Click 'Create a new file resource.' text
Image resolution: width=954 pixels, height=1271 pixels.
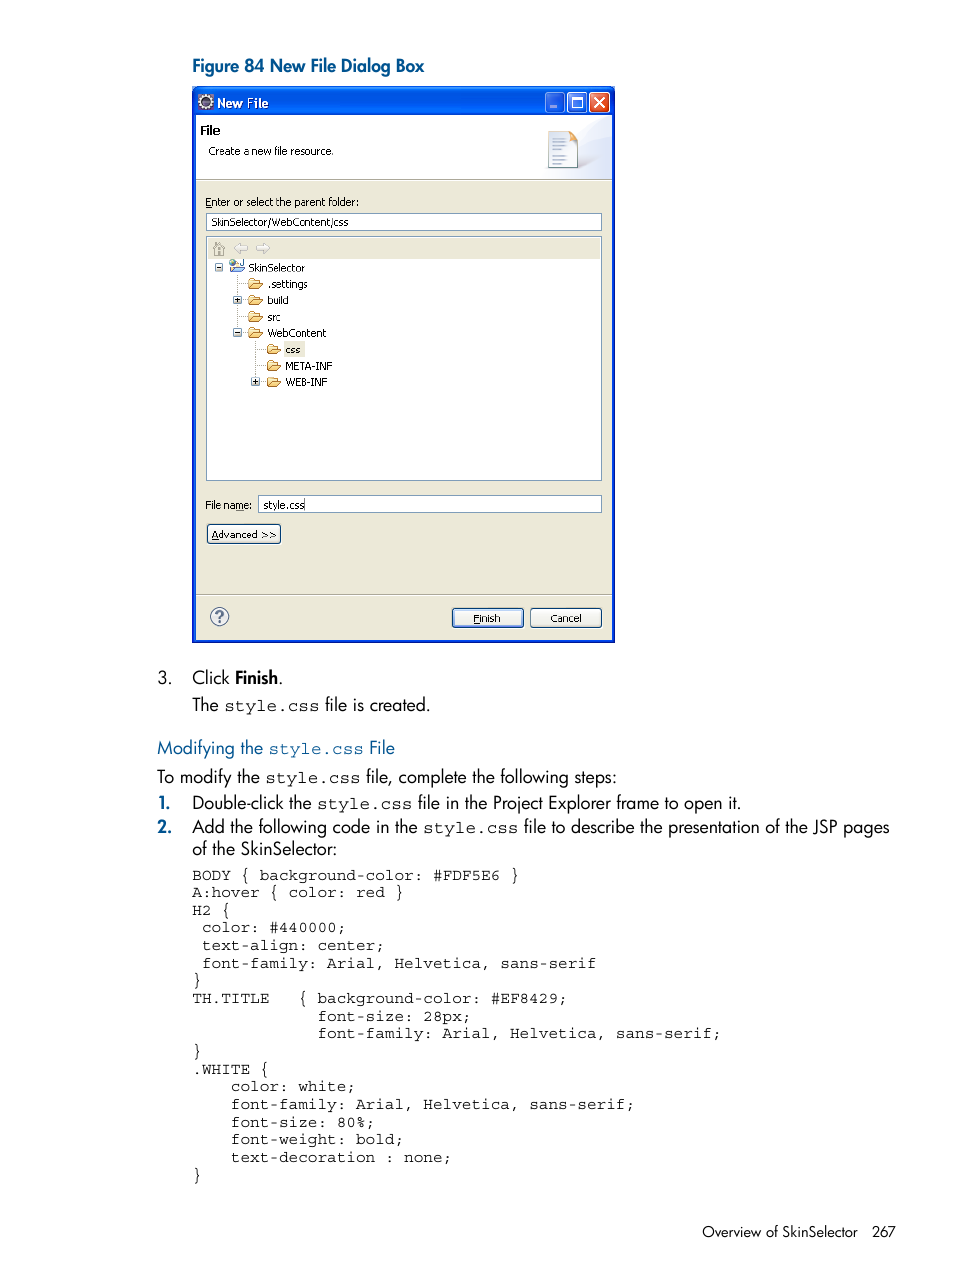[x=271, y=151]
